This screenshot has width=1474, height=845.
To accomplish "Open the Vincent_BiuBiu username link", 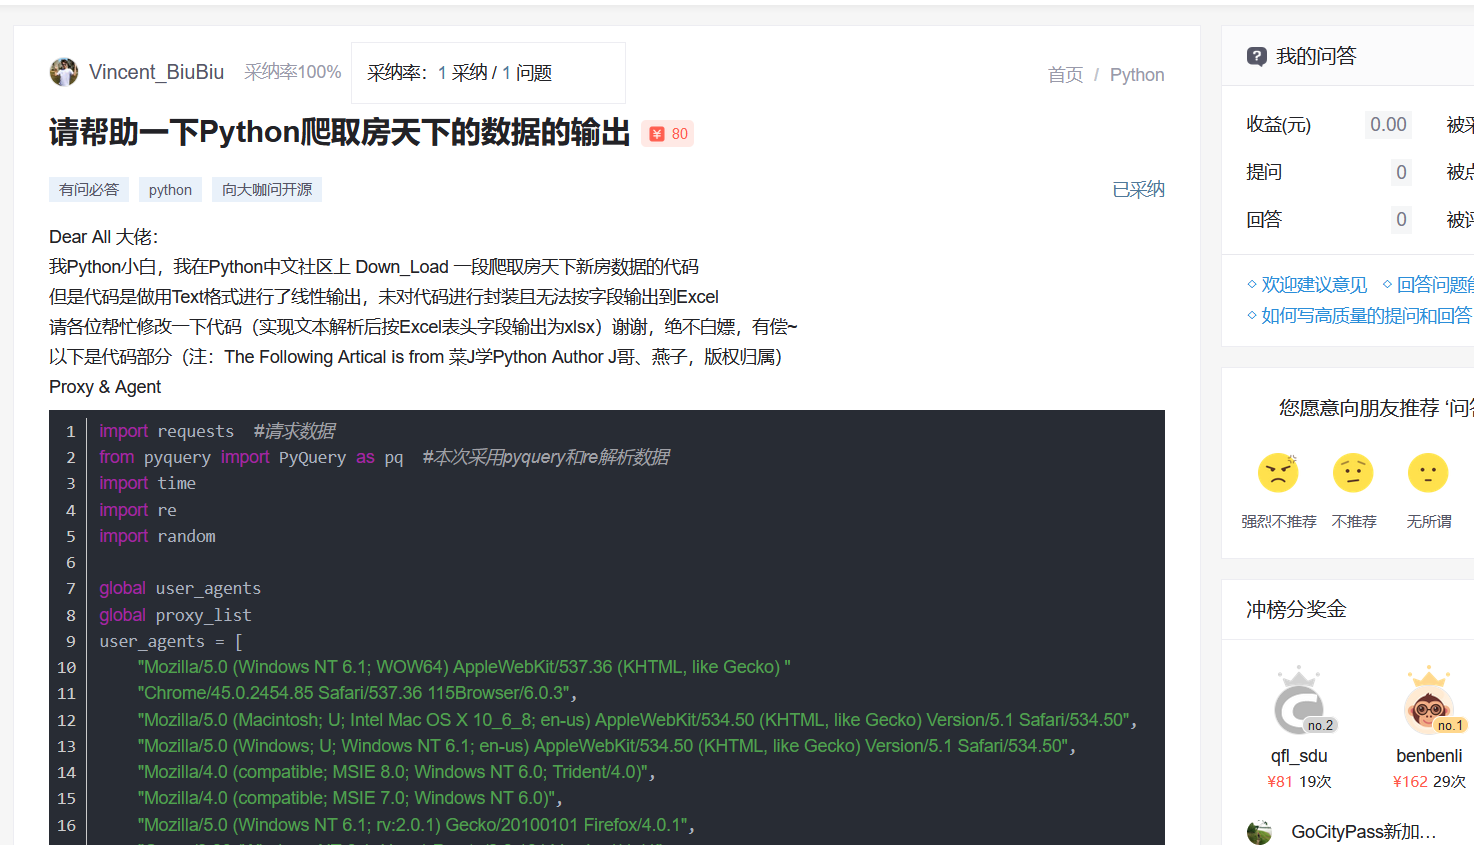I will tap(156, 72).
